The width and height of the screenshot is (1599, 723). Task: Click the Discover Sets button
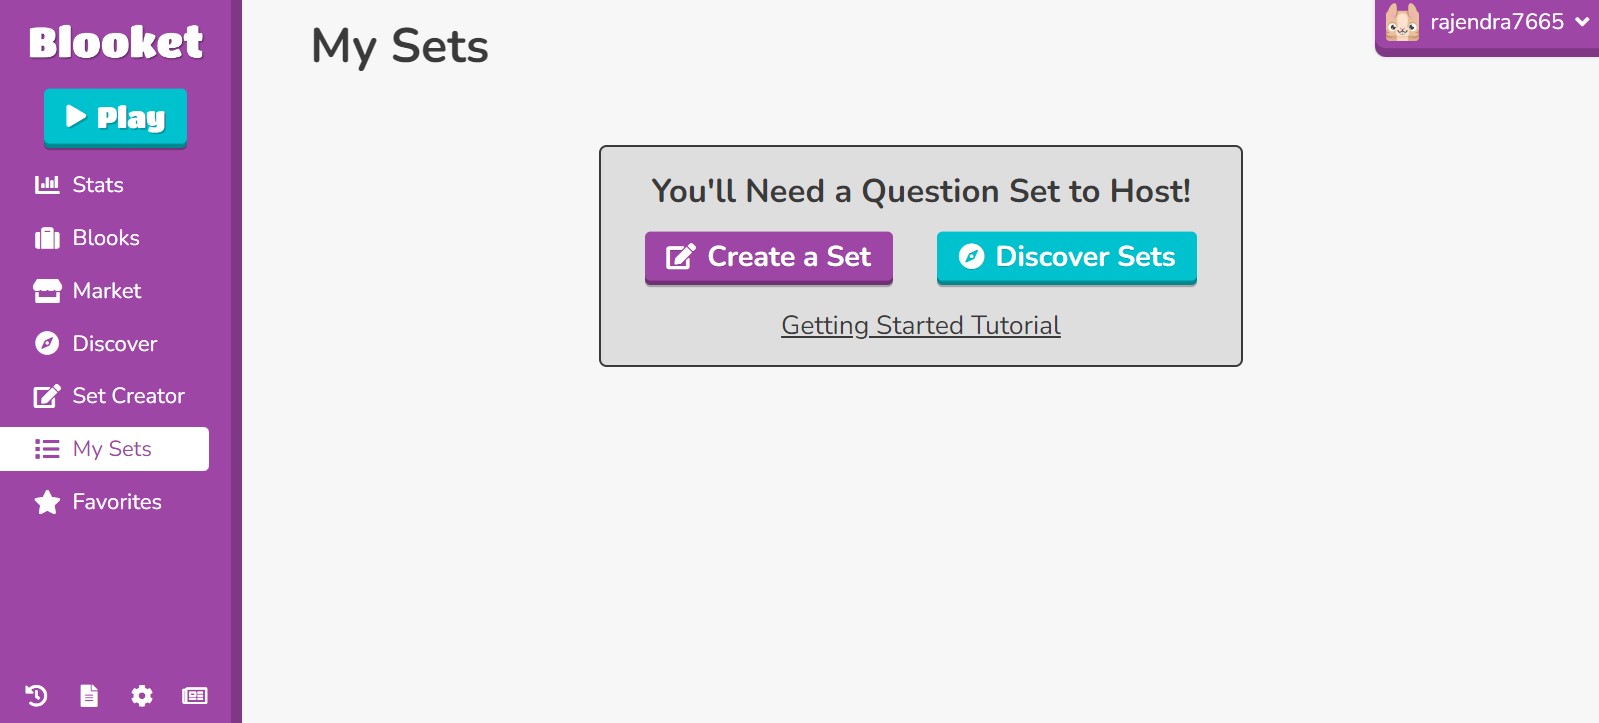(x=1066, y=257)
